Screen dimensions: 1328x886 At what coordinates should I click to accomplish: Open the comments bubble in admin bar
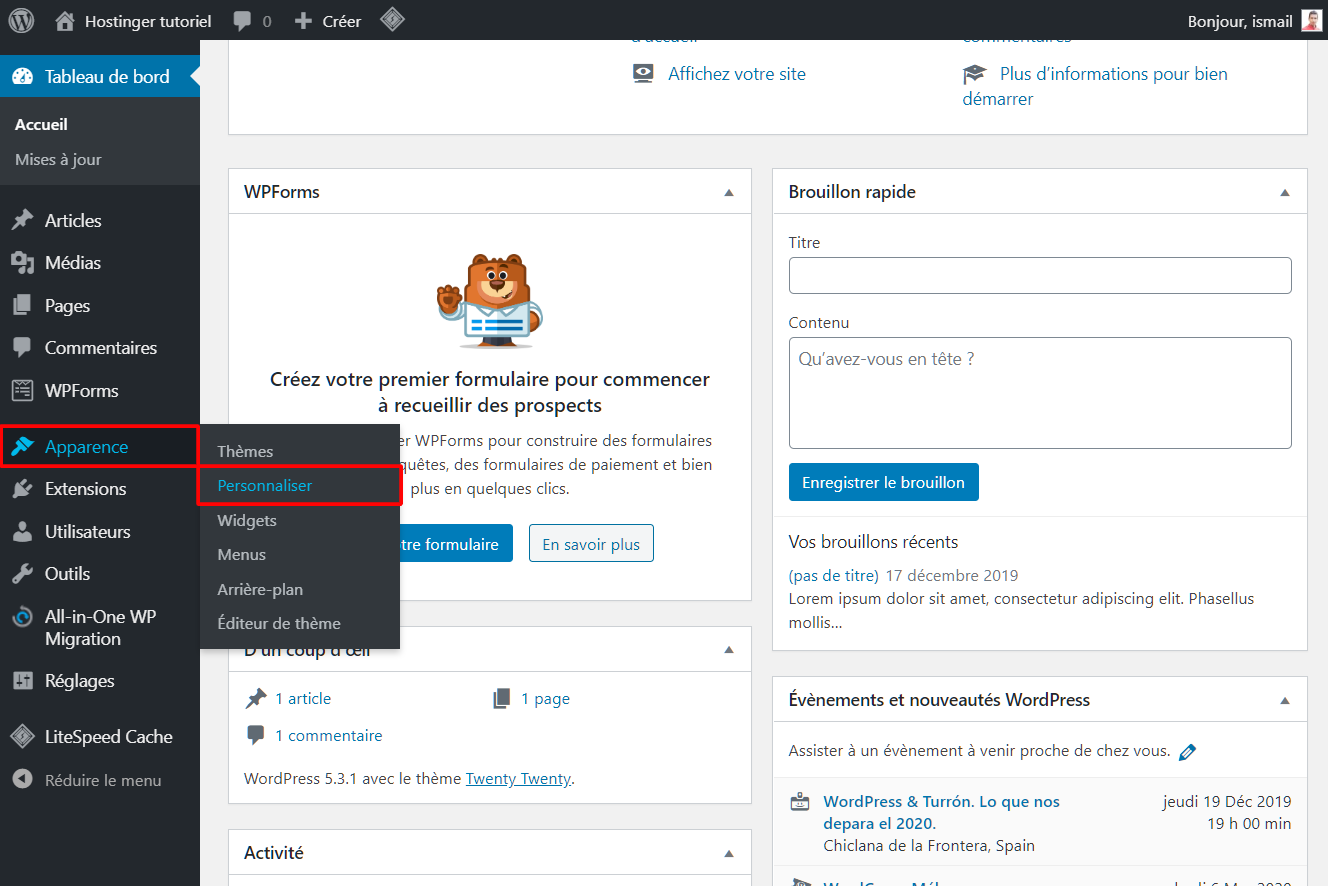click(x=251, y=19)
